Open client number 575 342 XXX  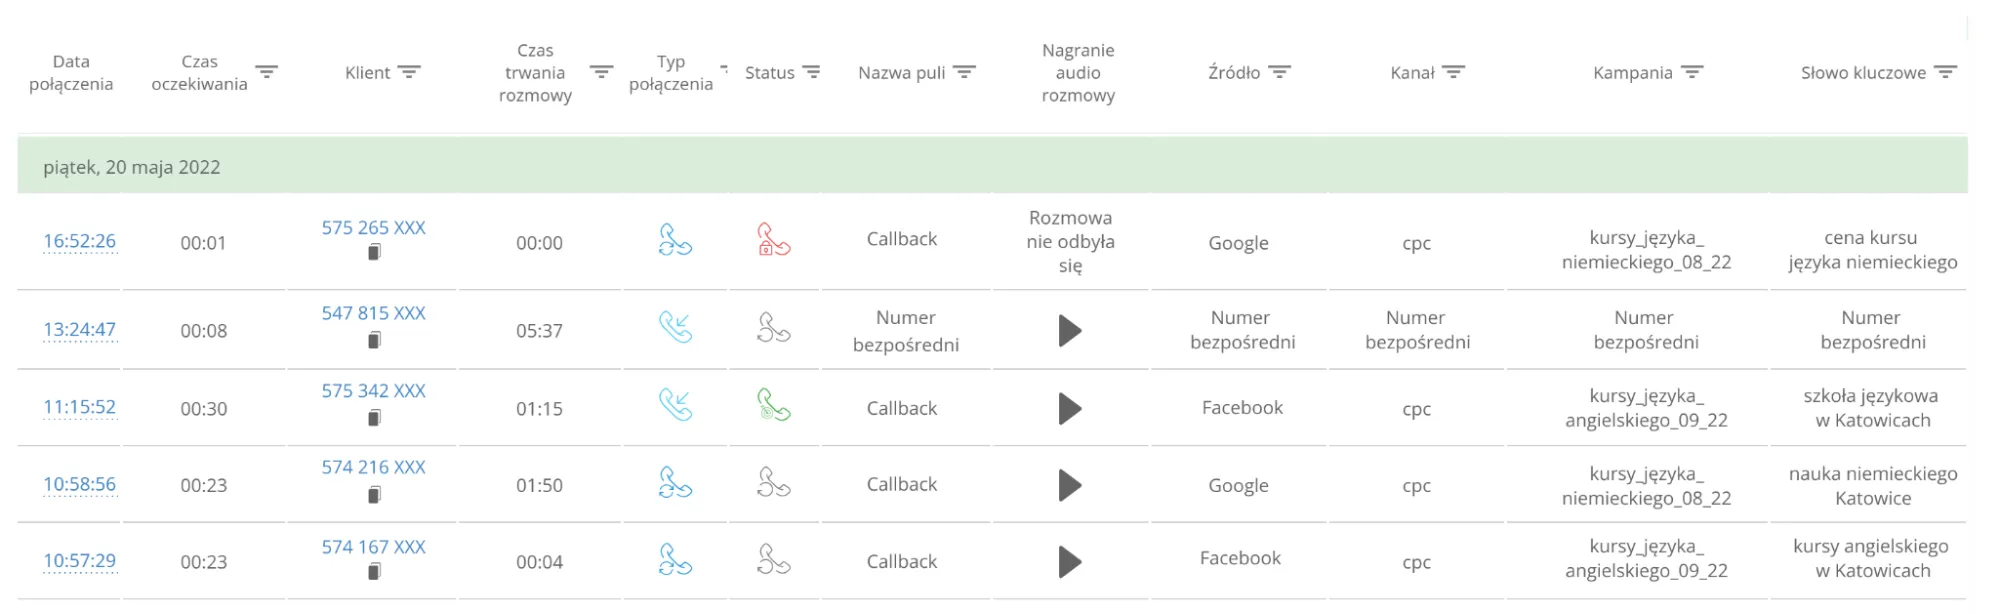(x=373, y=391)
